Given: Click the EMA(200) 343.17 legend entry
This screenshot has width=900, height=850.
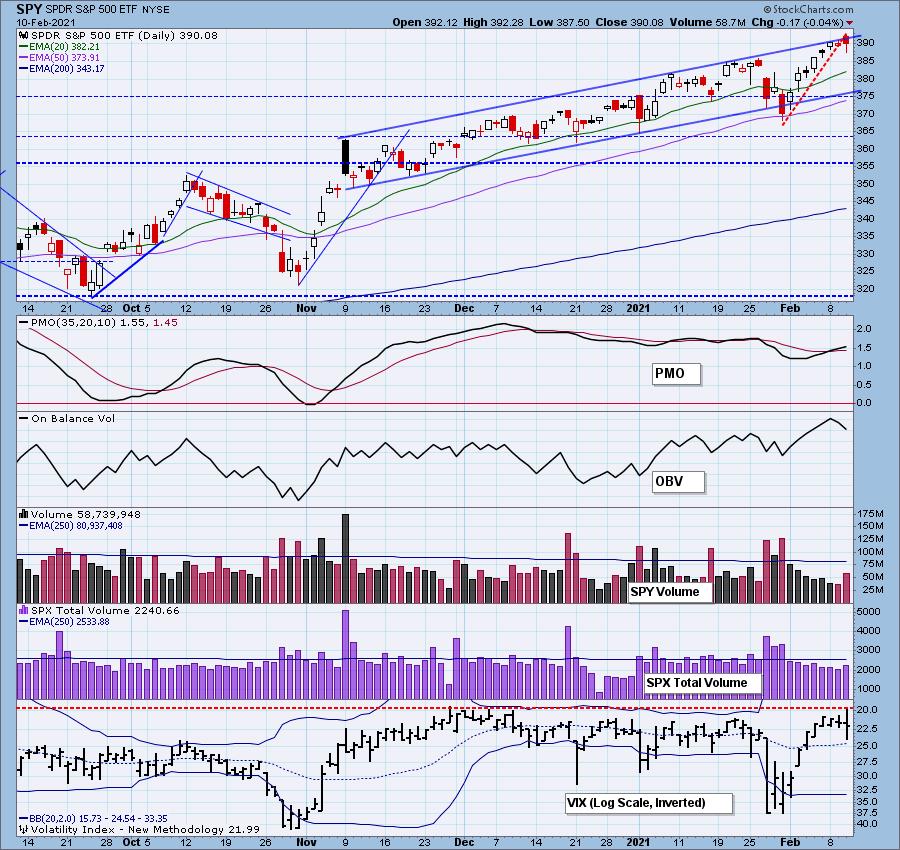Looking at the screenshot, I should (61, 68).
